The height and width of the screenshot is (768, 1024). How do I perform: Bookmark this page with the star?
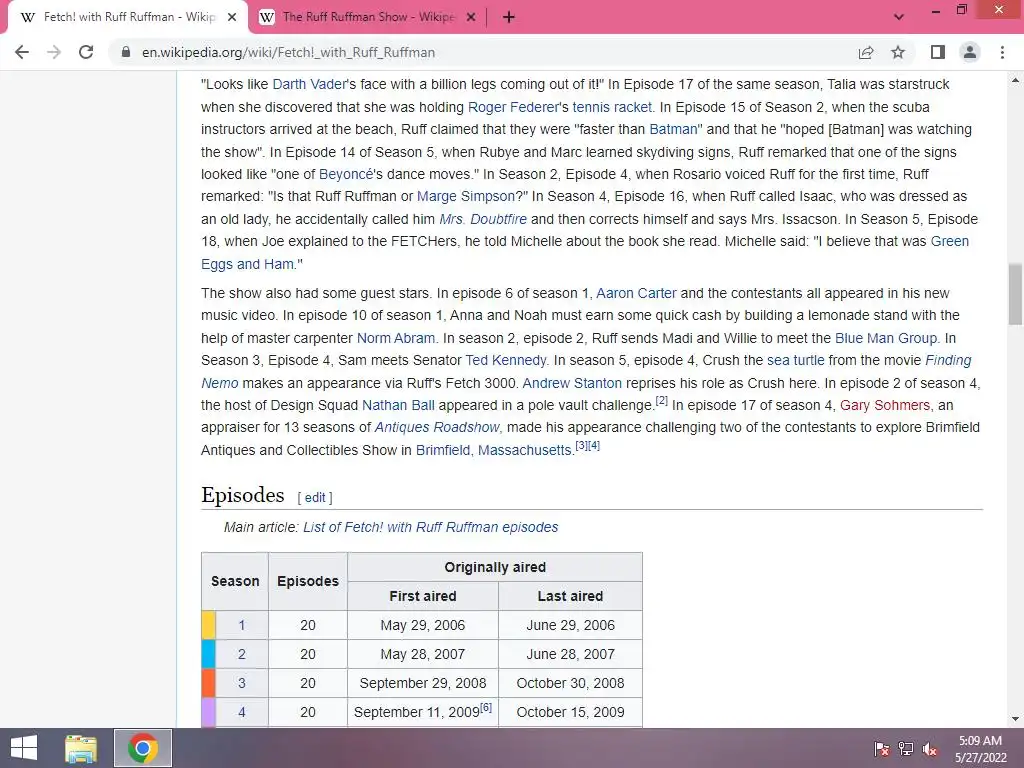tap(898, 52)
